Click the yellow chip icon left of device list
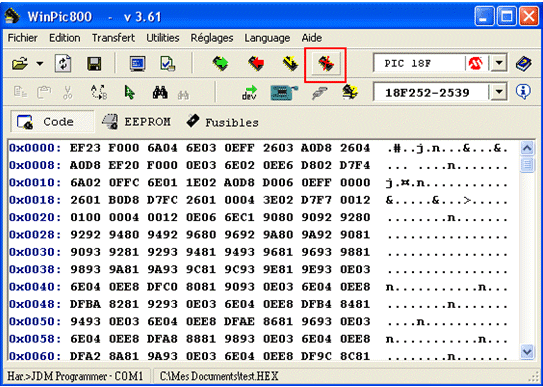Viewport: 543px width, 387px height. click(350, 92)
